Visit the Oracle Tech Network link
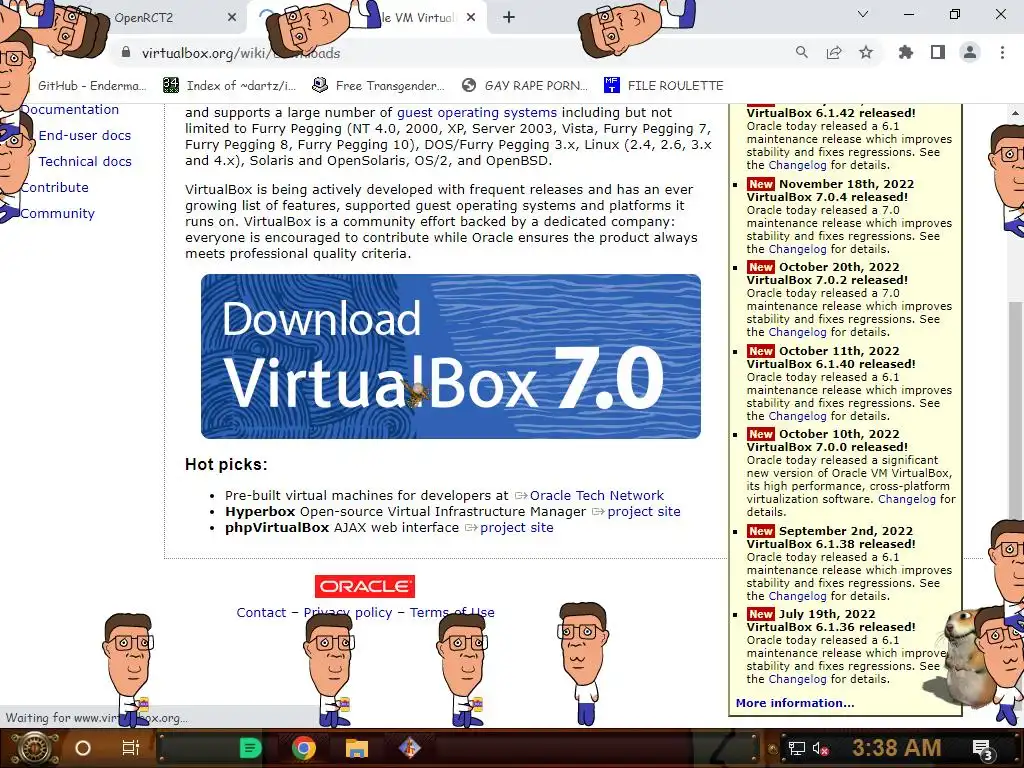This screenshot has width=1024, height=768. pos(596,495)
